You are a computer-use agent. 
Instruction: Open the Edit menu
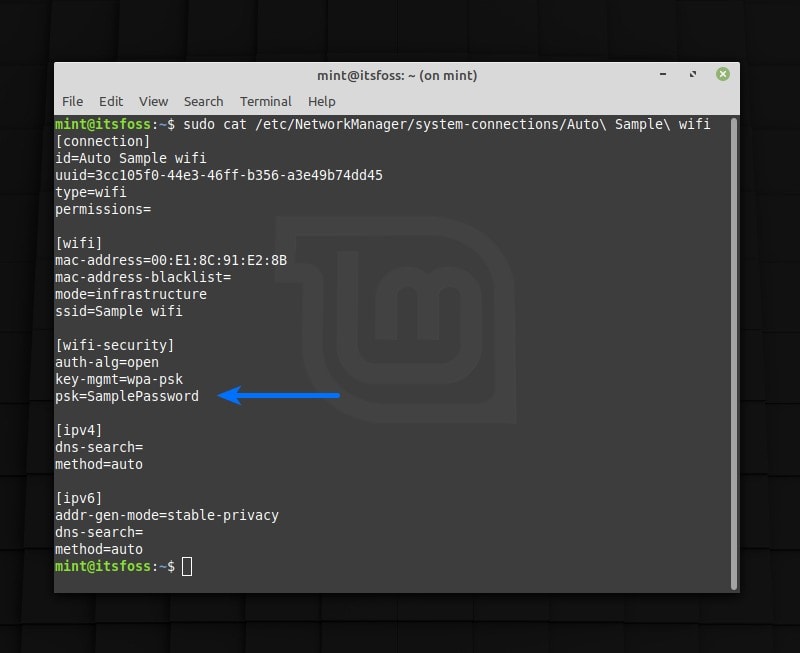pyautogui.click(x=111, y=101)
